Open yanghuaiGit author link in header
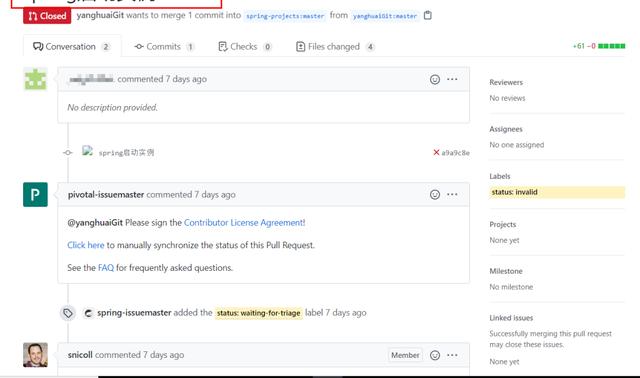This screenshot has height=378, width=640. click(100, 15)
